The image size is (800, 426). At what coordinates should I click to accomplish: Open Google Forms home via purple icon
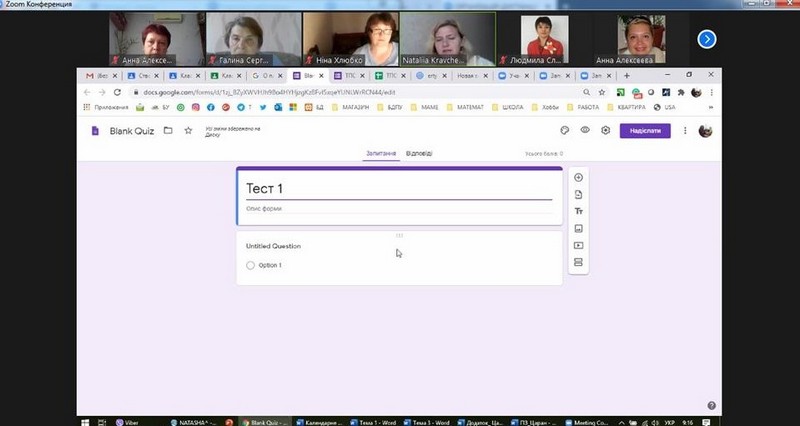tap(95, 131)
